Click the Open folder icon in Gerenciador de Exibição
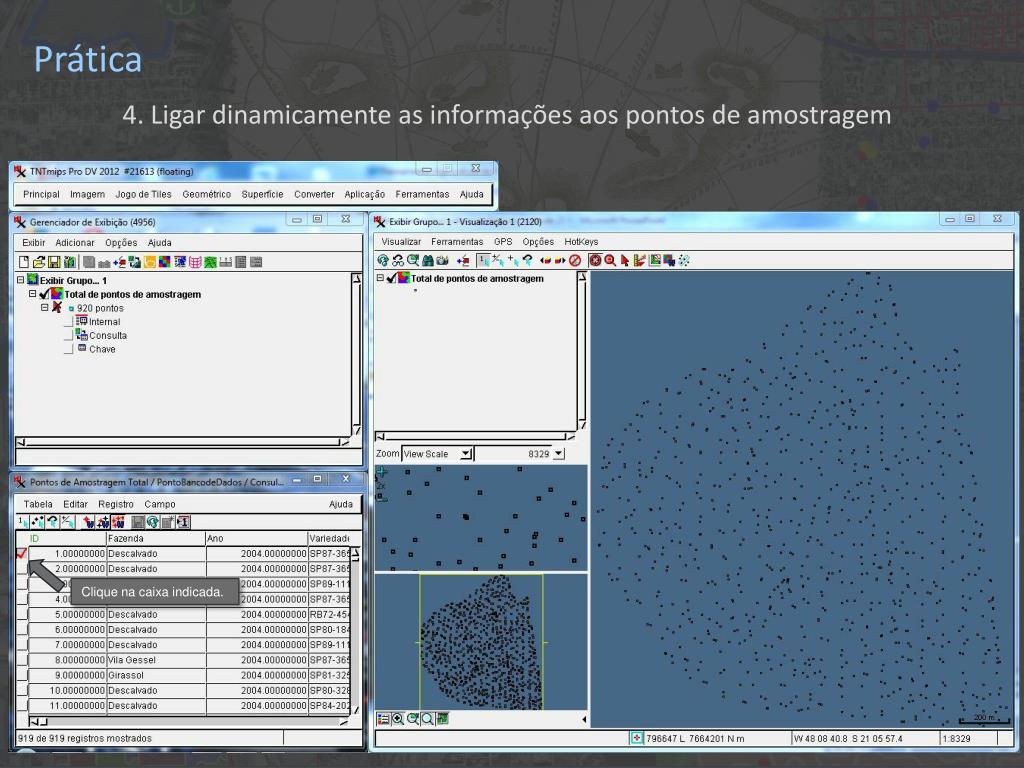The image size is (1024, 768). point(39,262)
